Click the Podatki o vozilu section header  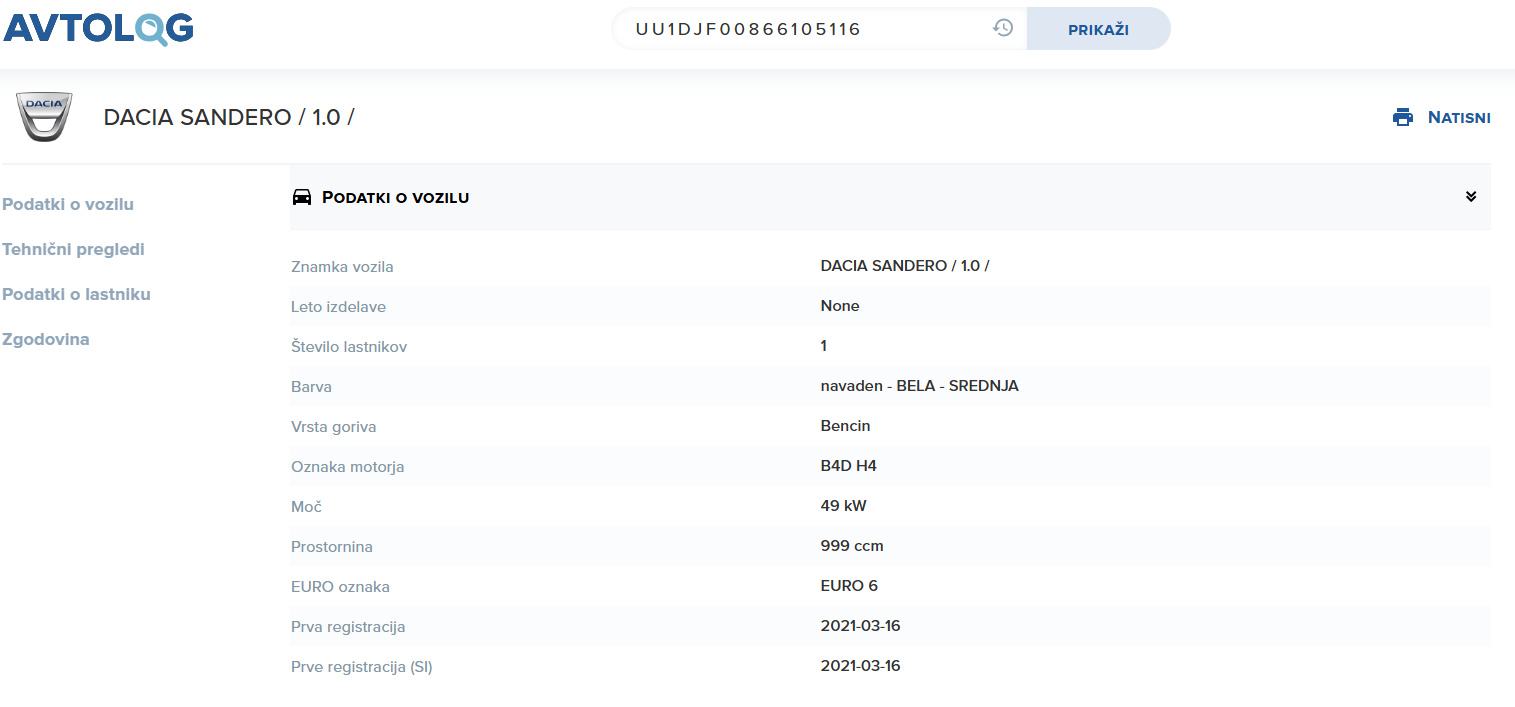(890, 197)
